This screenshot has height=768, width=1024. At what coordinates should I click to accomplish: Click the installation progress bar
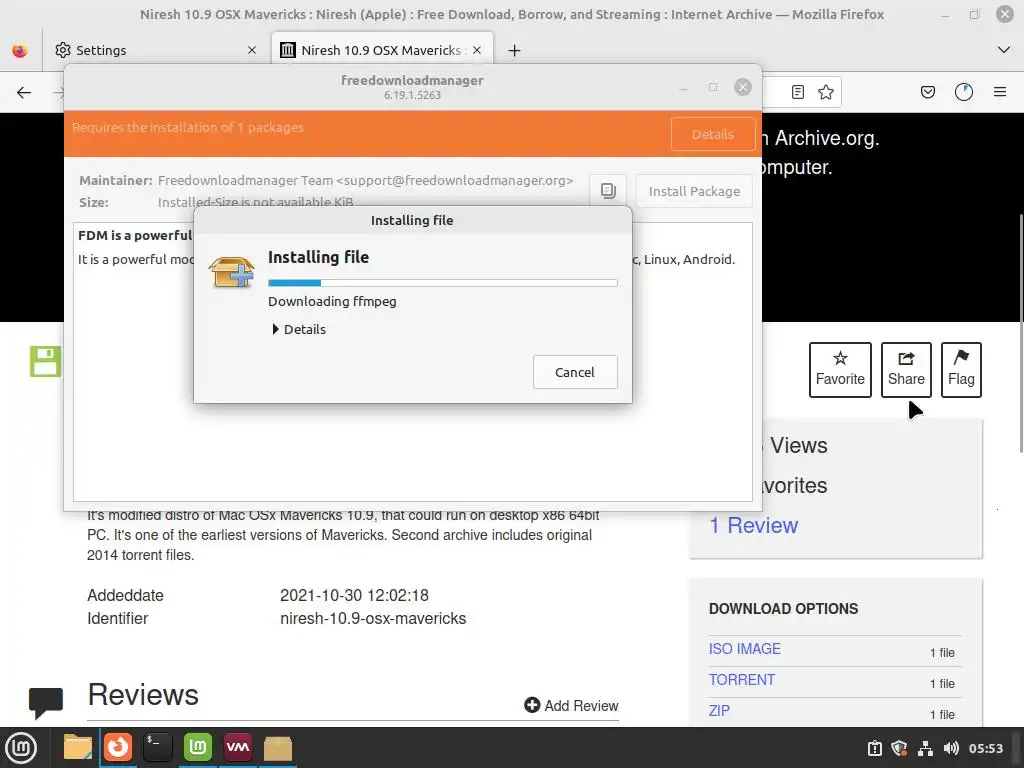click(x=442, y=283)
